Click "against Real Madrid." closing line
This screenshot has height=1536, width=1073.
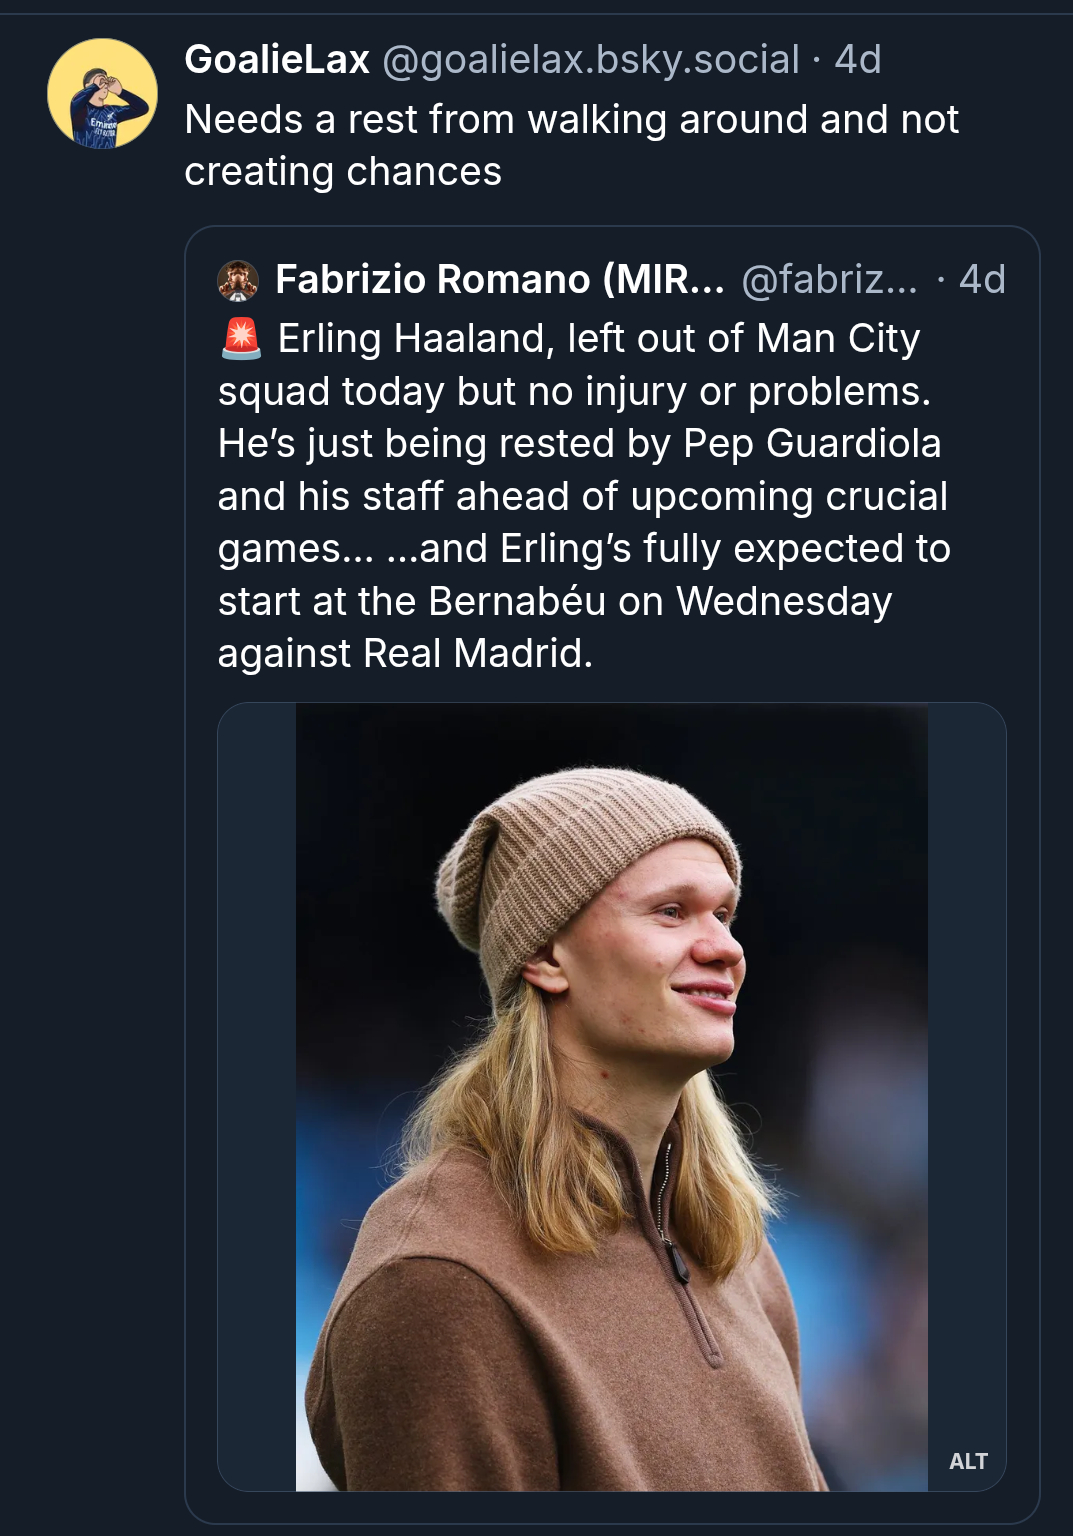click(x=405, y=654)
